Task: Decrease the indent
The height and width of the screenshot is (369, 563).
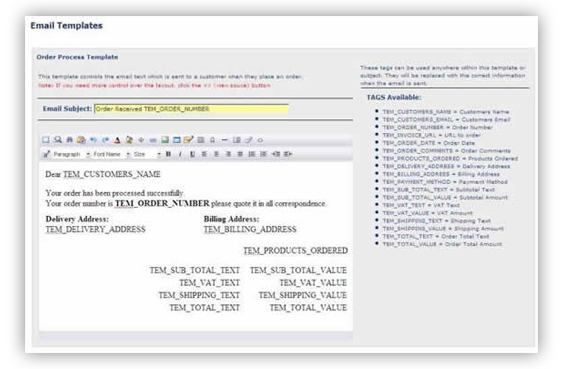Action: (x=276, y=154)
